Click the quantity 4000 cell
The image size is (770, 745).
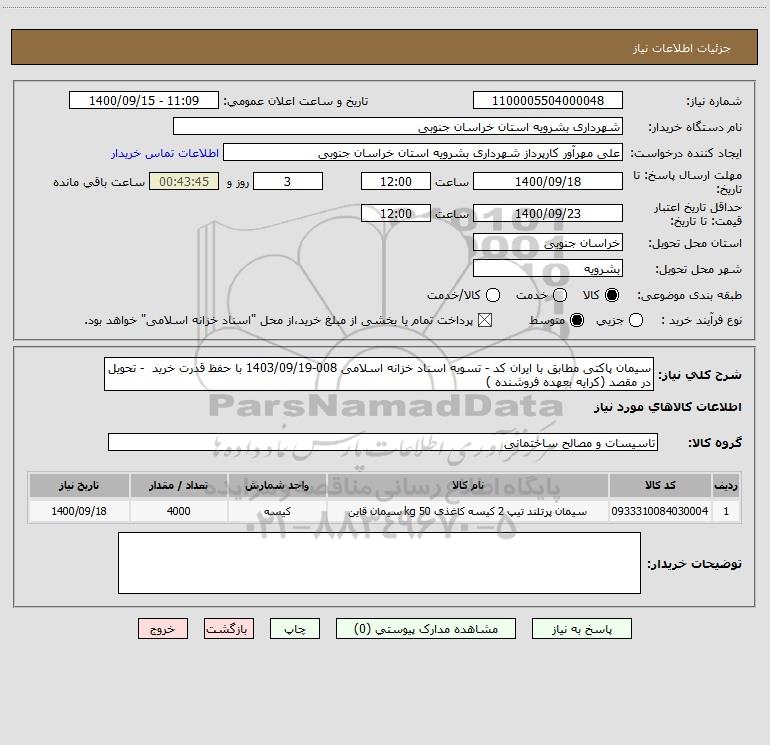click(179, 511)
